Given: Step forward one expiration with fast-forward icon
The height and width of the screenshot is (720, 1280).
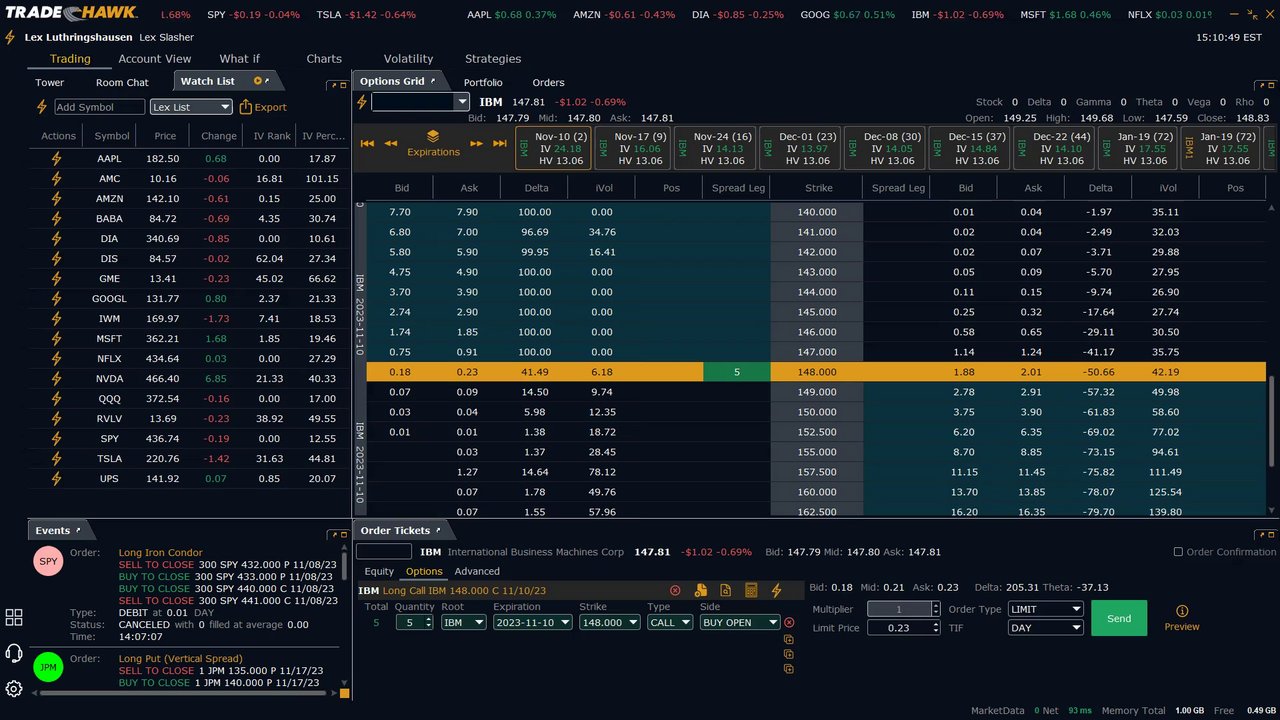Looking at the screenshot, I should (x=476, y=144).
